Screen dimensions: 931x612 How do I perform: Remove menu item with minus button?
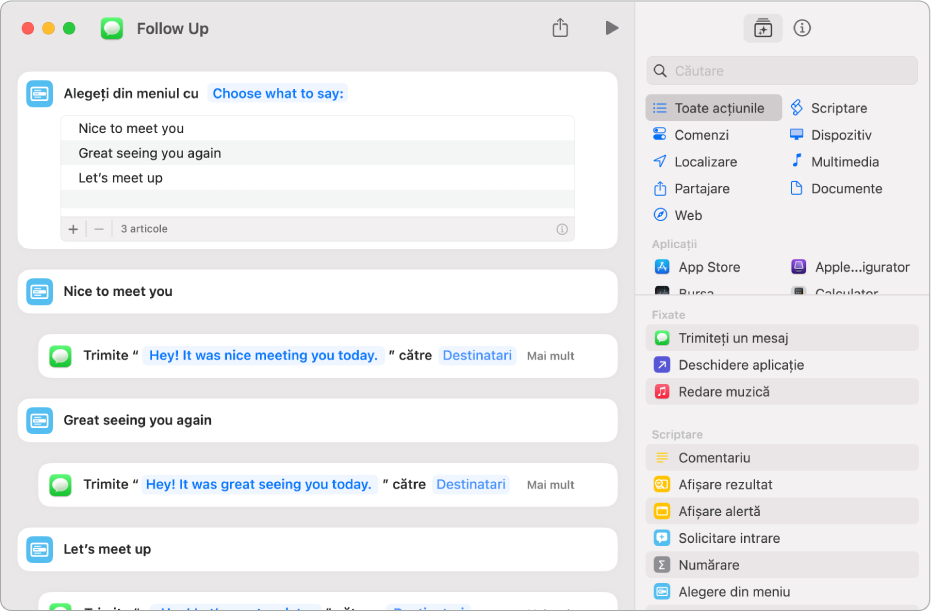(x=99, y=229)
